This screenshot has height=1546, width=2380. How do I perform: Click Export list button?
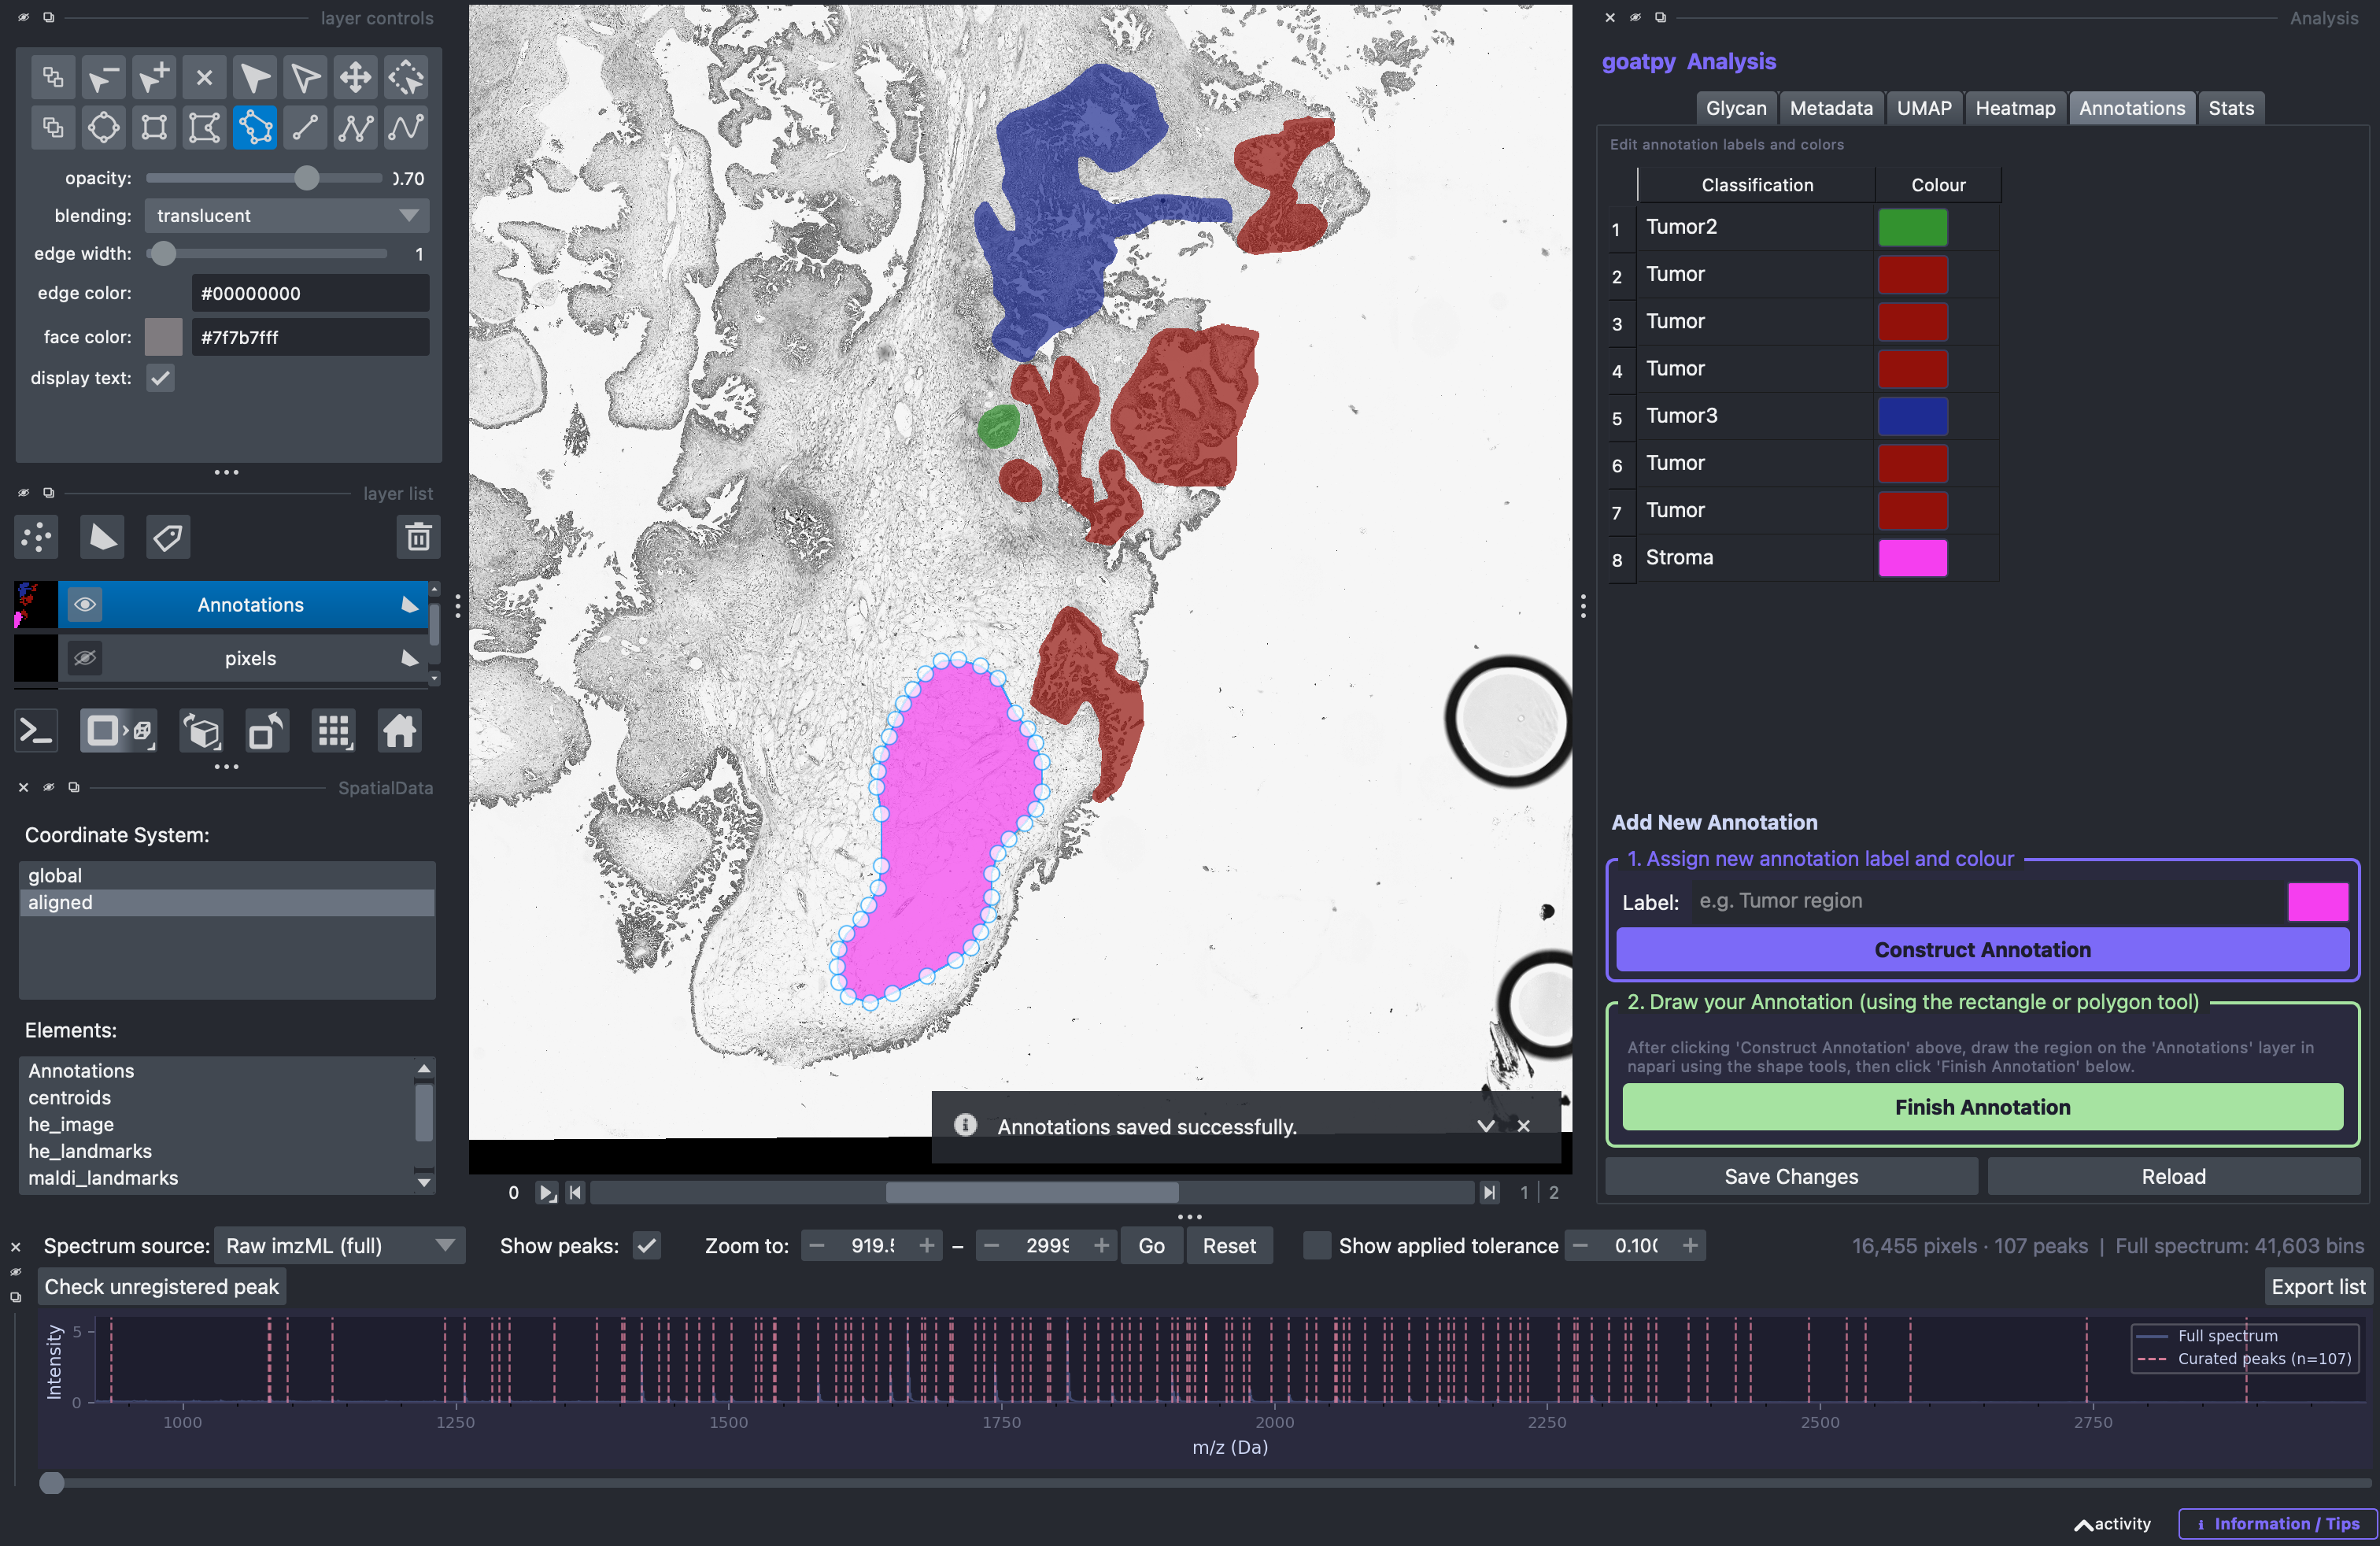coord(2318,1287)
